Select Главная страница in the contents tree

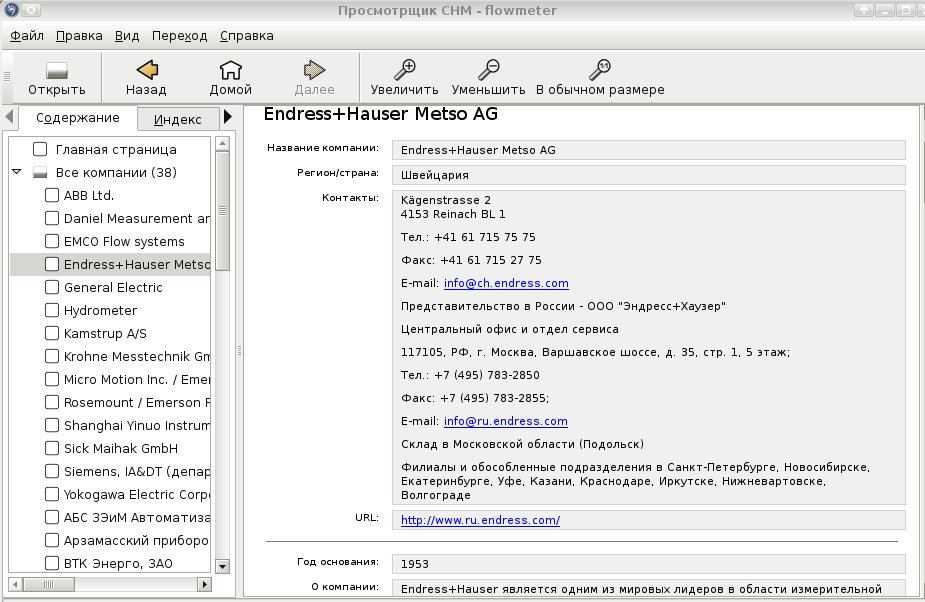(116, 150)
